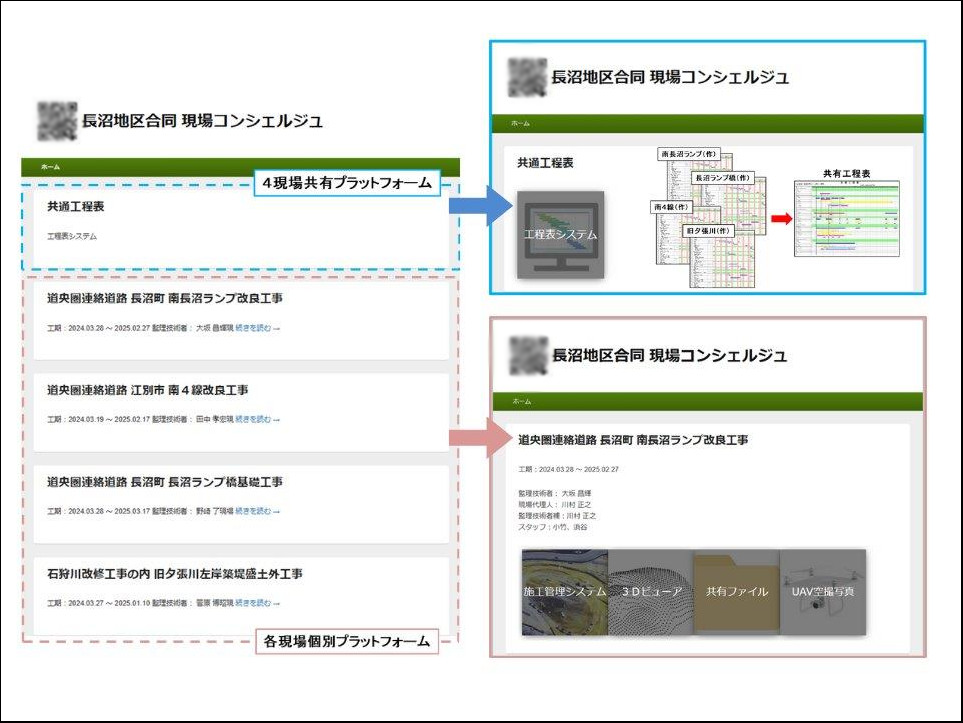Click the blurred logo in the left page header

pyautogui.click(x=56, y=122)
